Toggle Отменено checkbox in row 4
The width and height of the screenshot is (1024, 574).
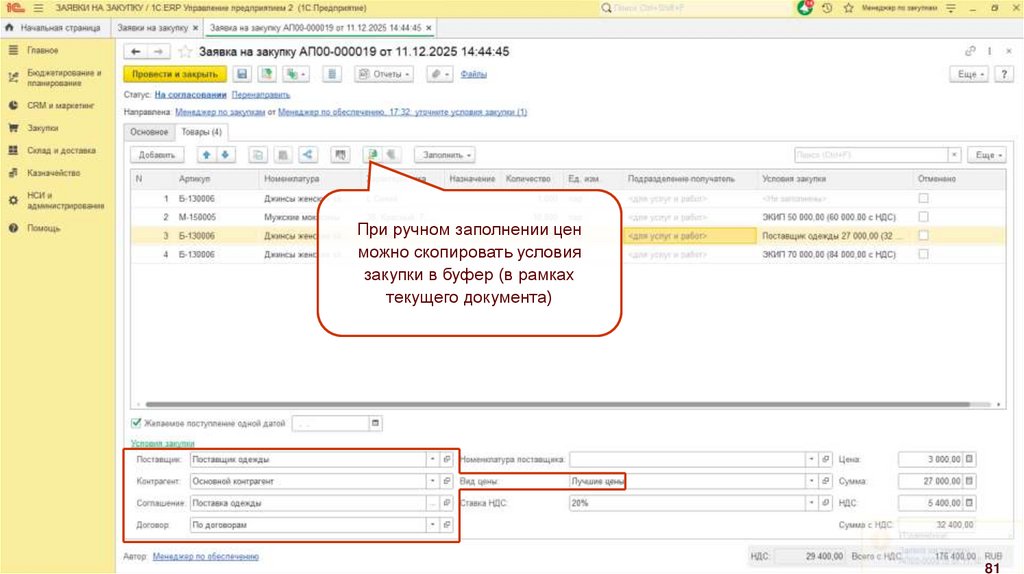(923, 254)
